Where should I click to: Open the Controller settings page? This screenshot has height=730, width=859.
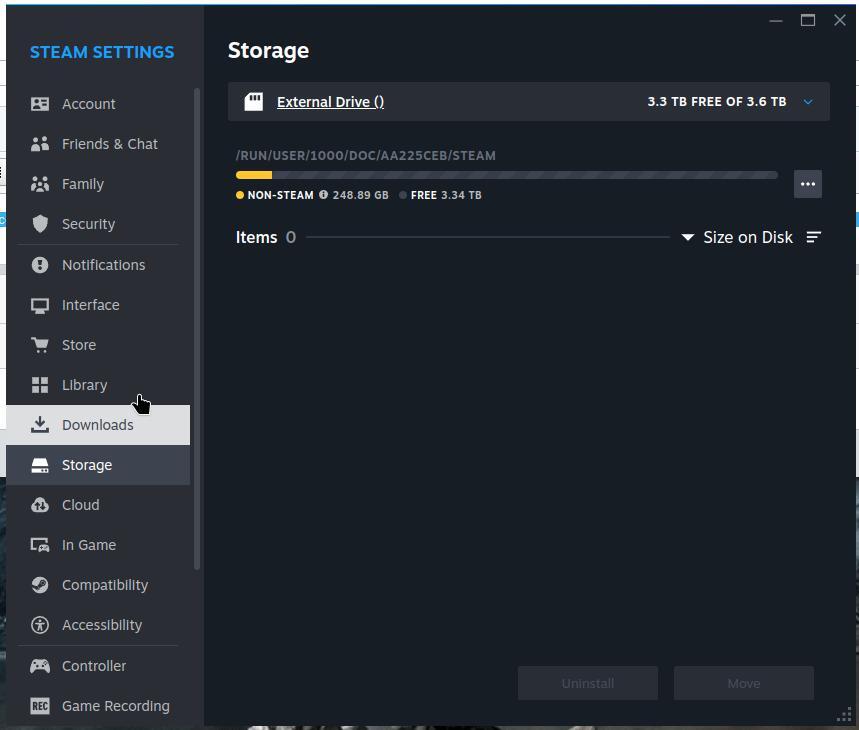pyautogui.click(x=98, y=666)
